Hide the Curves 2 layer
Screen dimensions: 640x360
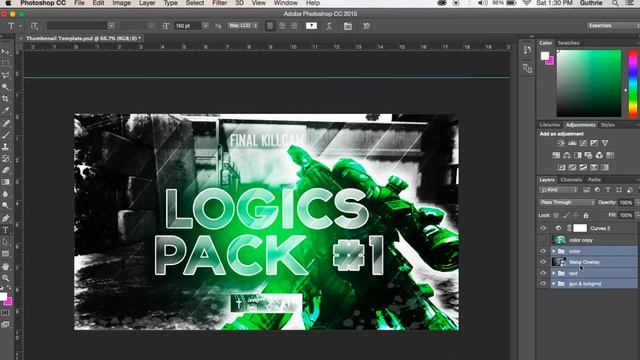coord(543,228)
